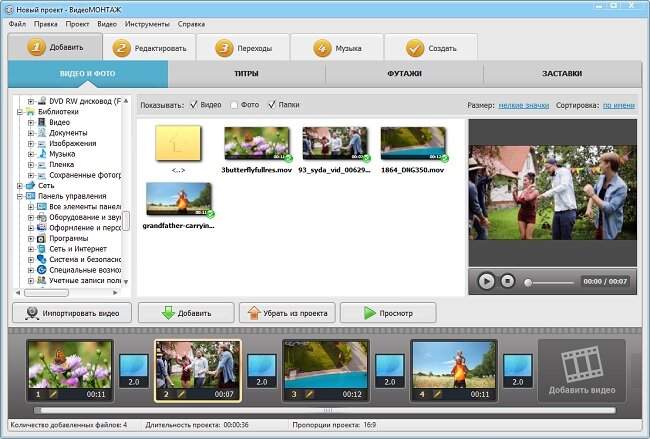The height and width of the screenshot is (439, 650).
Task: Select the 1864_DNG350.mov thumbnail
Action: (x=413, y=143)
